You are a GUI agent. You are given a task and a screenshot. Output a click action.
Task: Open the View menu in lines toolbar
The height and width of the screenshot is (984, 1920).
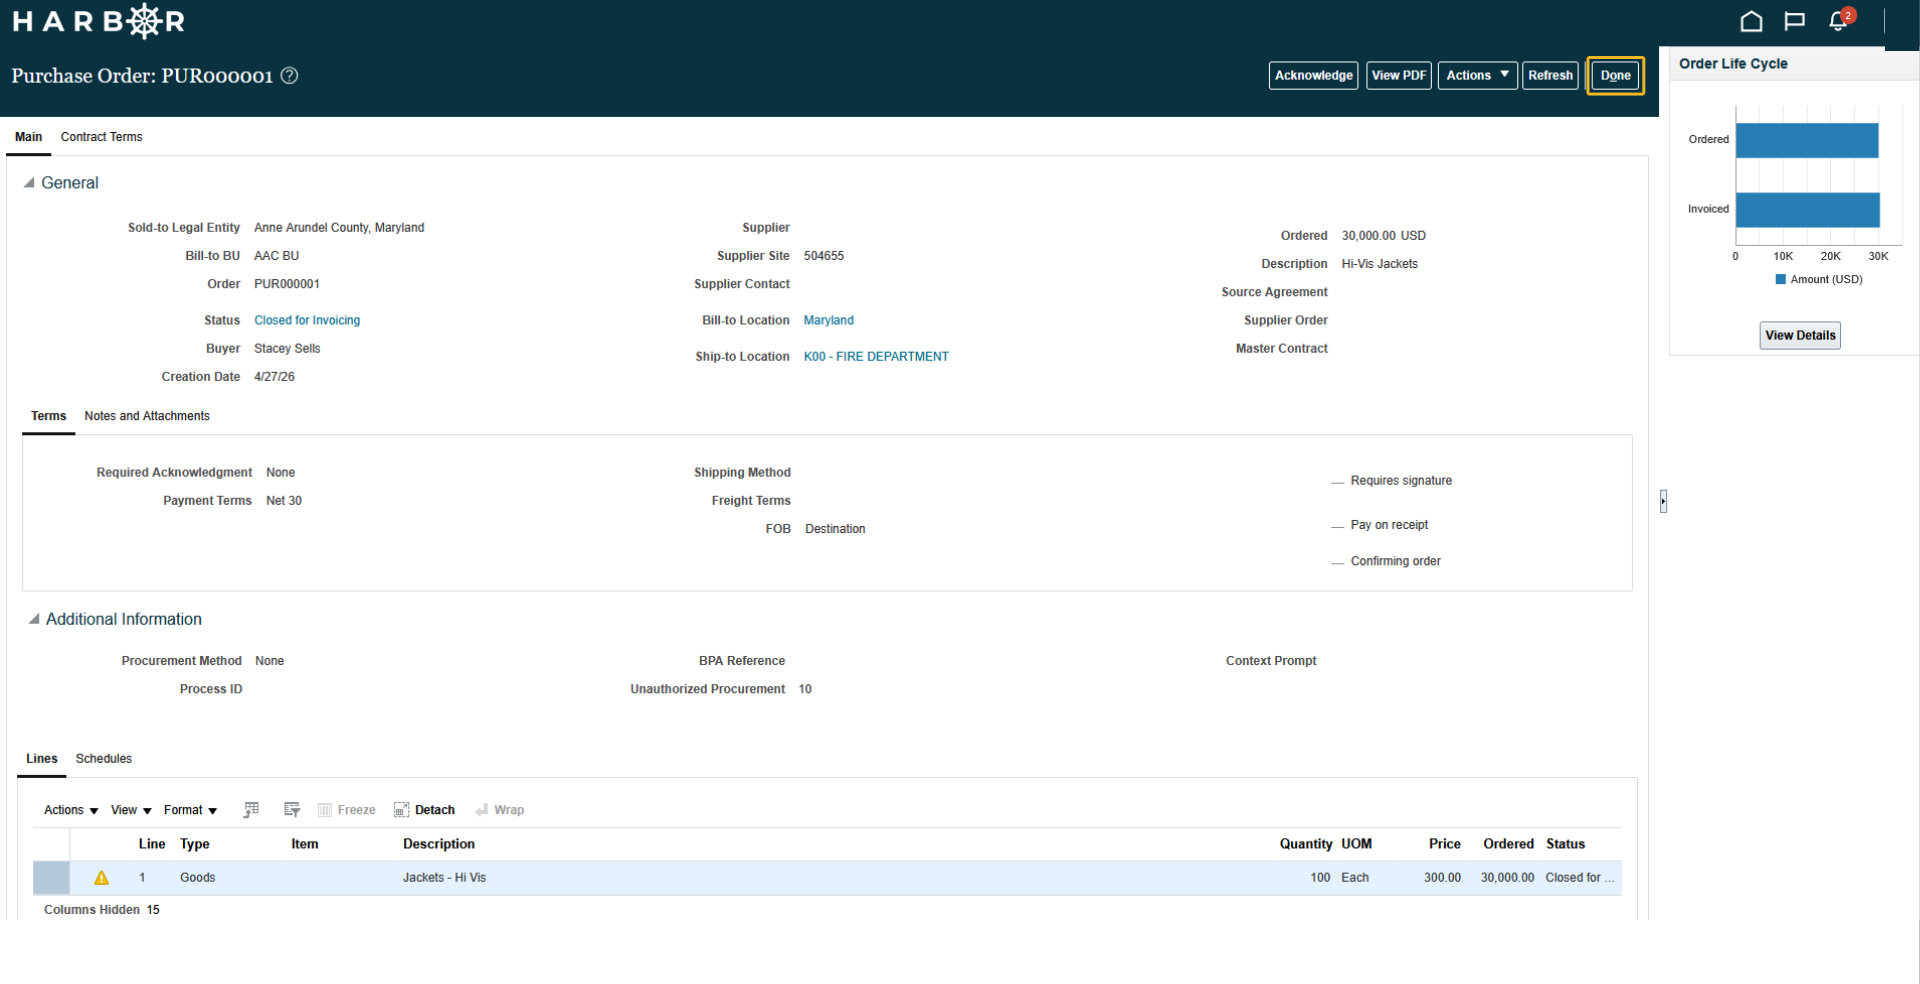click(131, 810)
